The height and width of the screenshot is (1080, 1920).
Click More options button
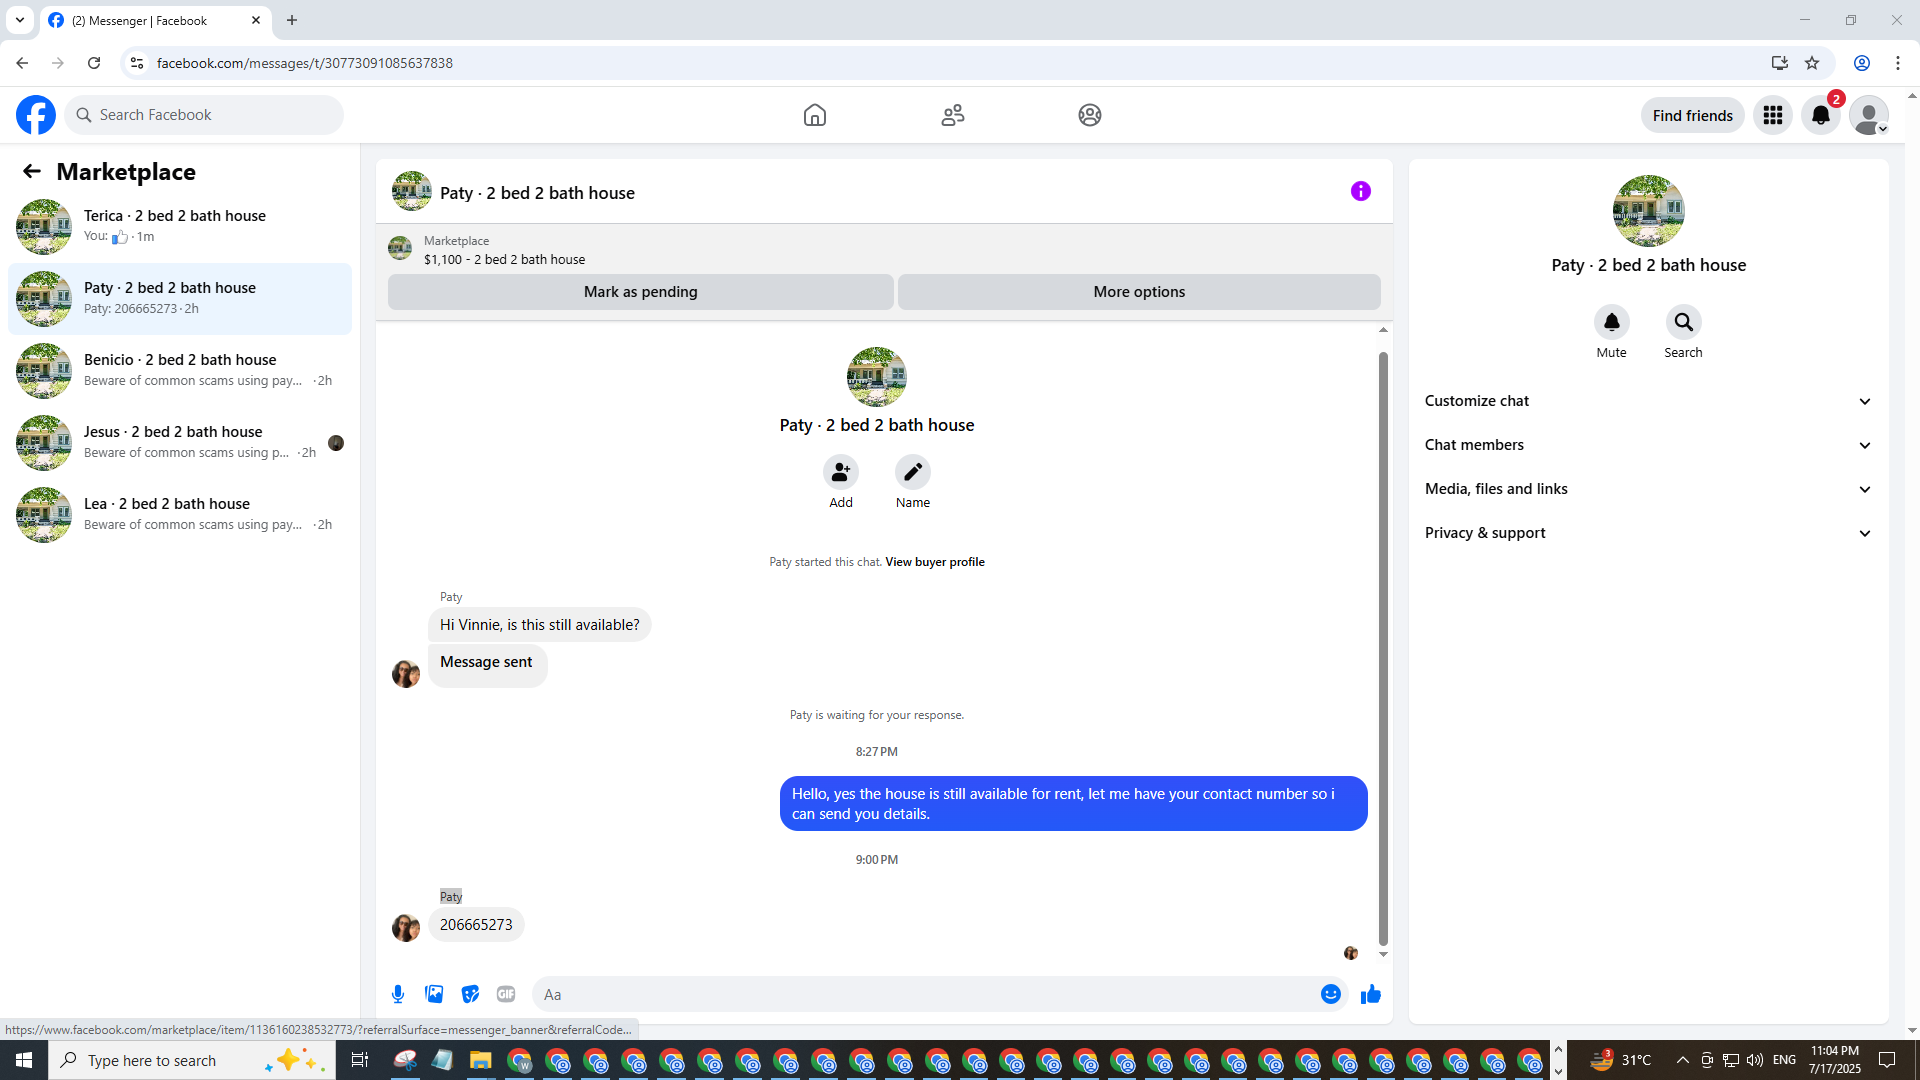(1139, 292)
